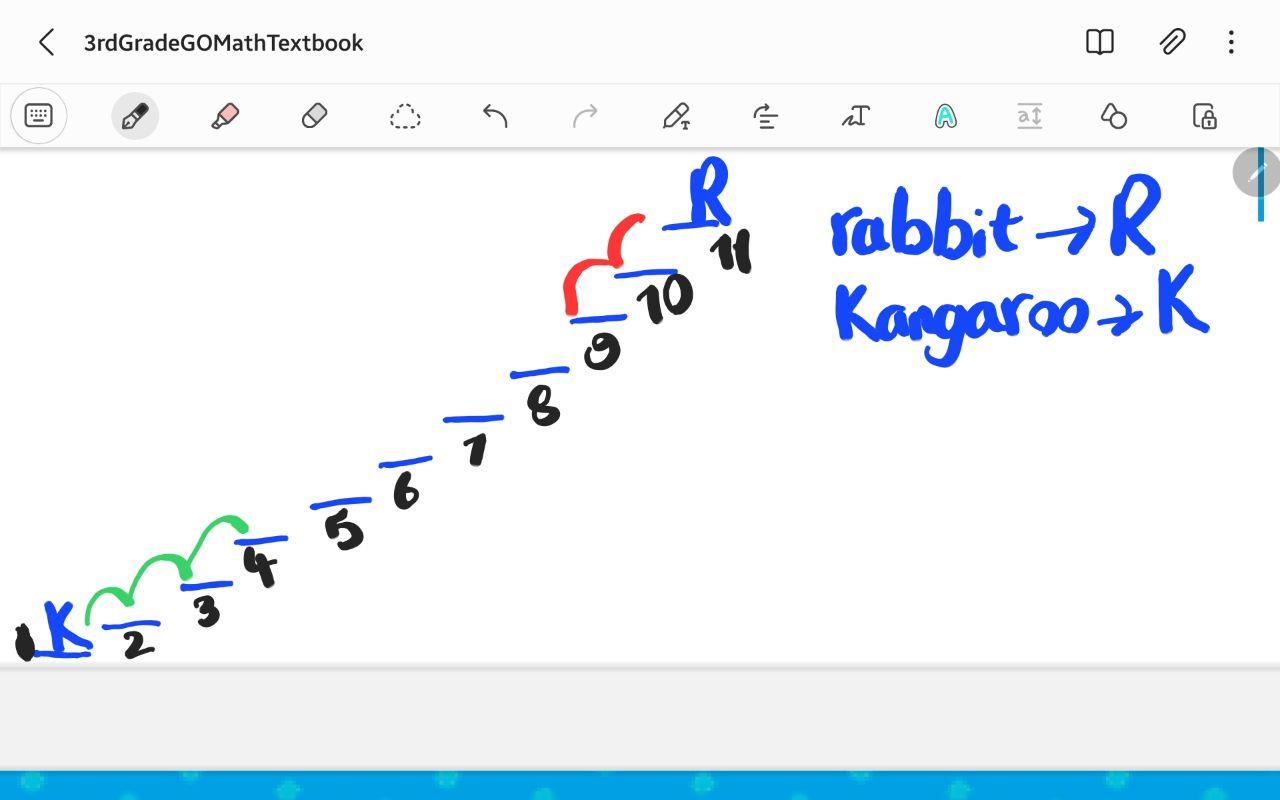This screenshot has width=1280, height=800.
Task: Convert handwriting to text
Action: point(855,116)
